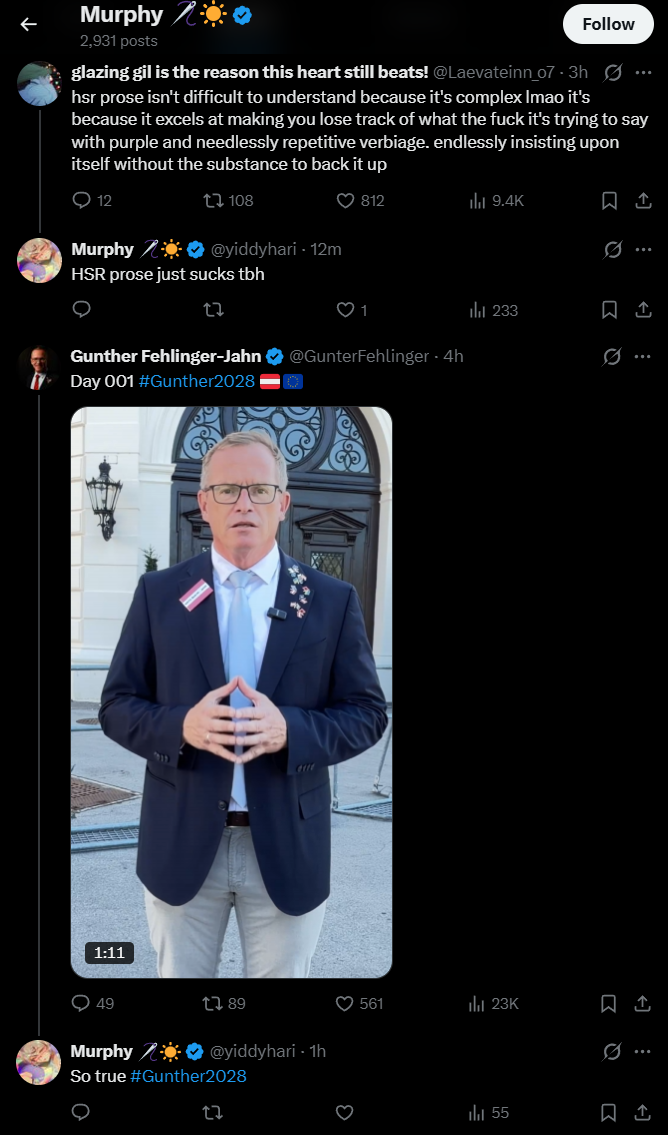Play the 1:11 video of Gunther
Screen dimensions: 668x1135
coord(232,692)
